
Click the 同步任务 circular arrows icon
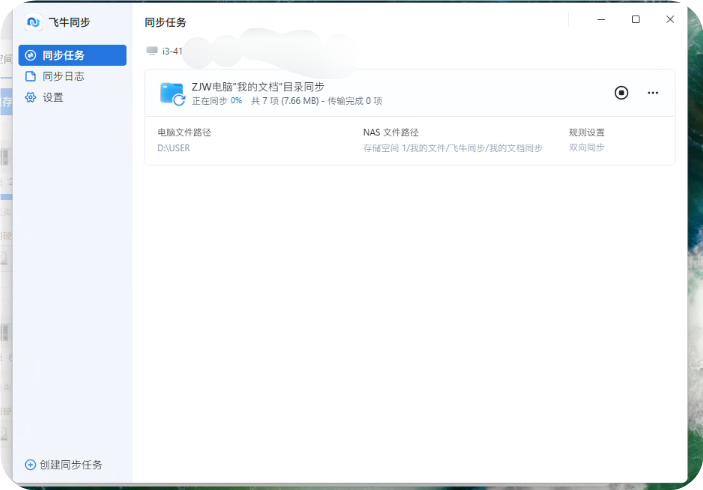30,56
